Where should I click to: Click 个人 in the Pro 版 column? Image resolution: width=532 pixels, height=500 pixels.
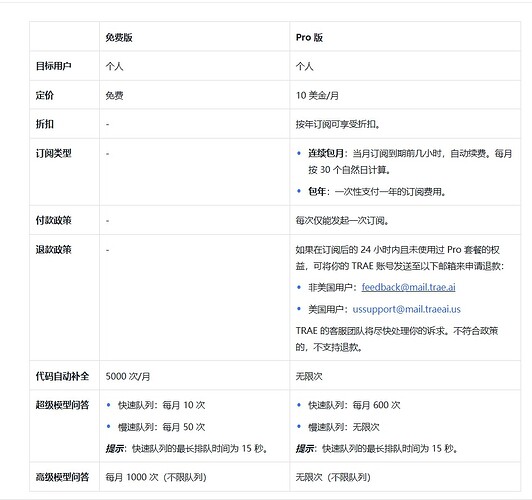(x=305, y=66)
